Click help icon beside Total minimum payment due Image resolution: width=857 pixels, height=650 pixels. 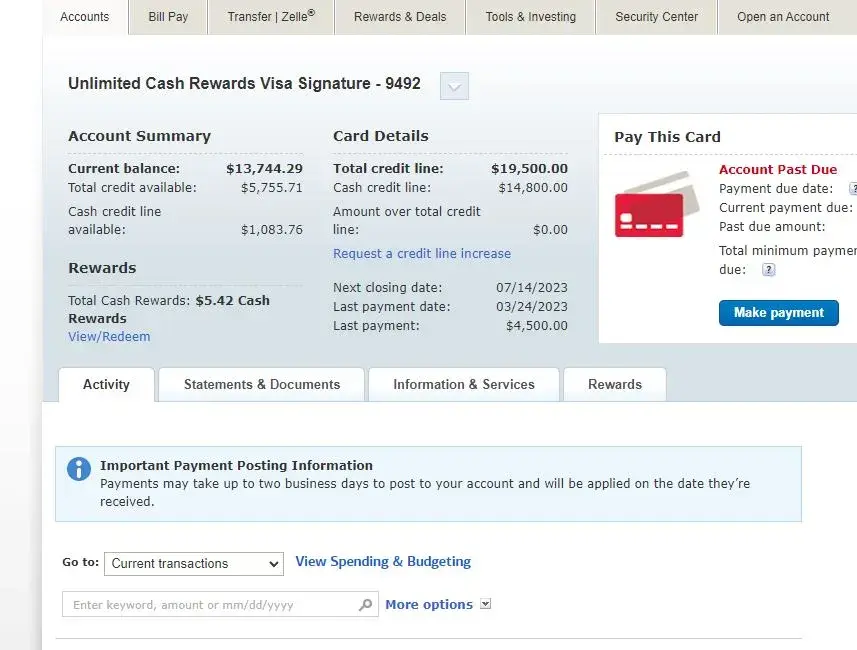(768, 270)
